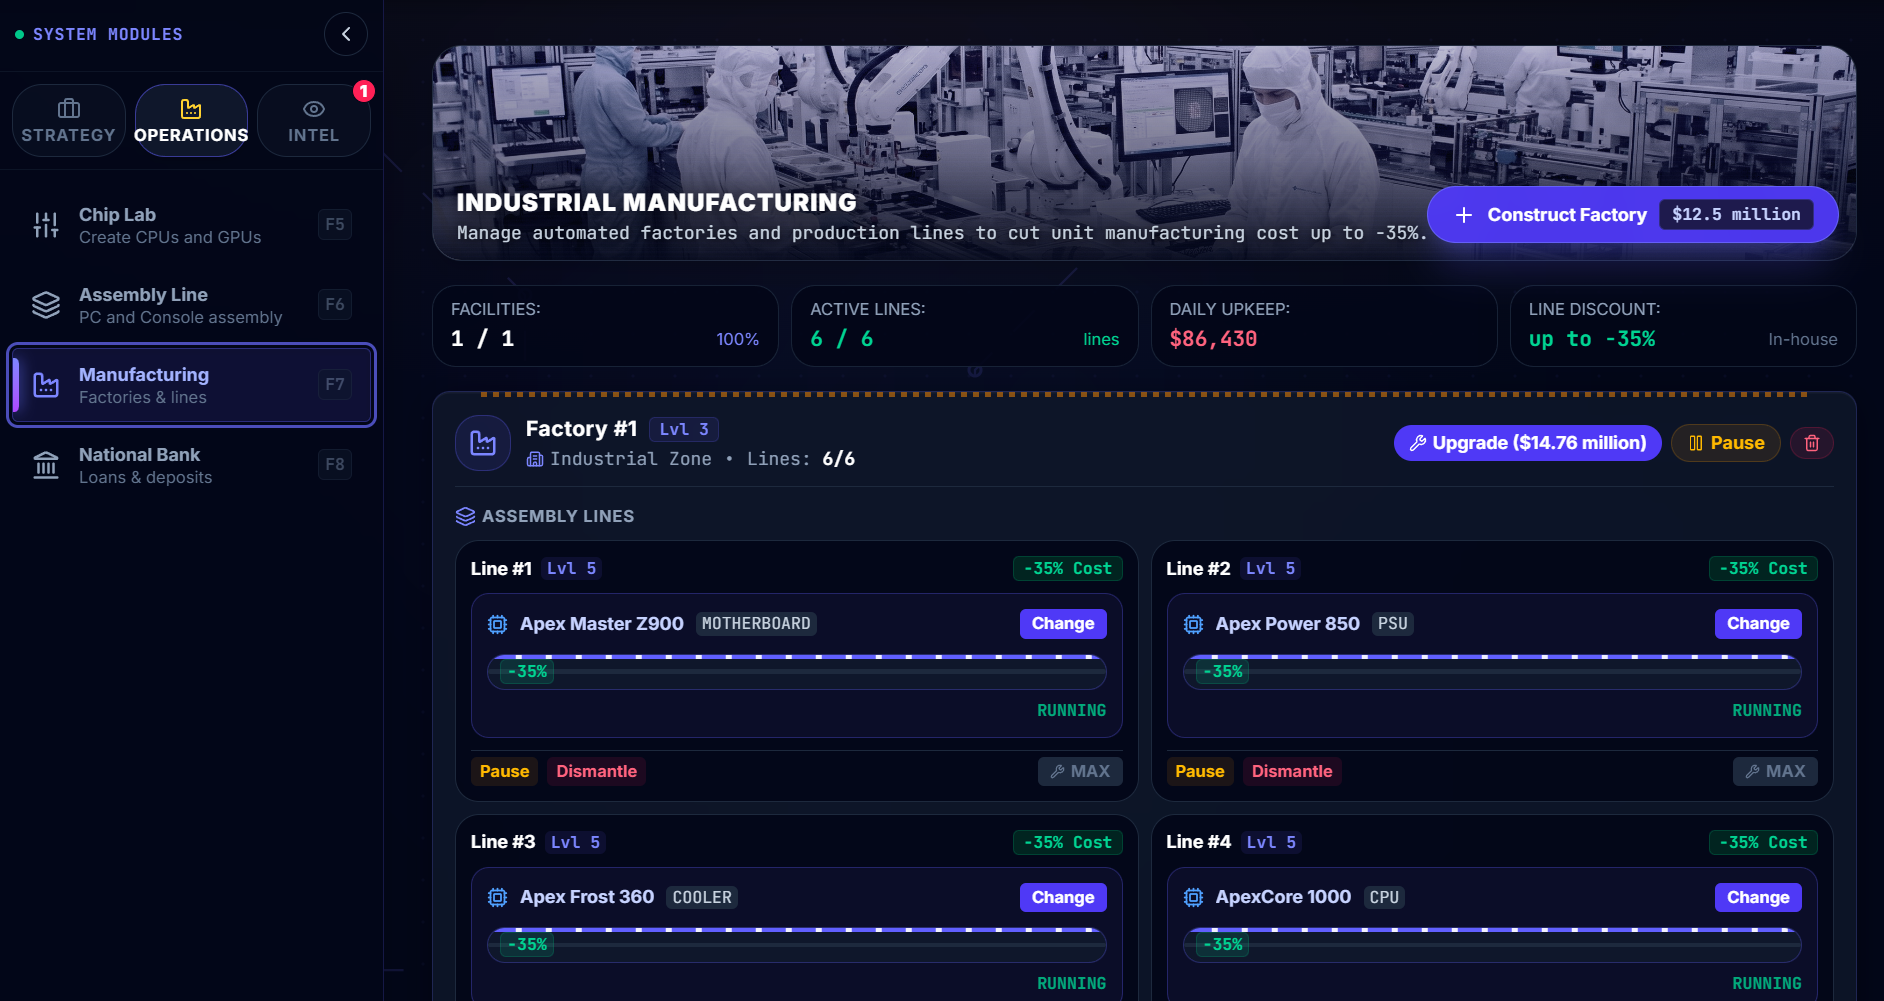
Task: Click the Apex Master Z900 chip icon
Action: pos(497,624)
